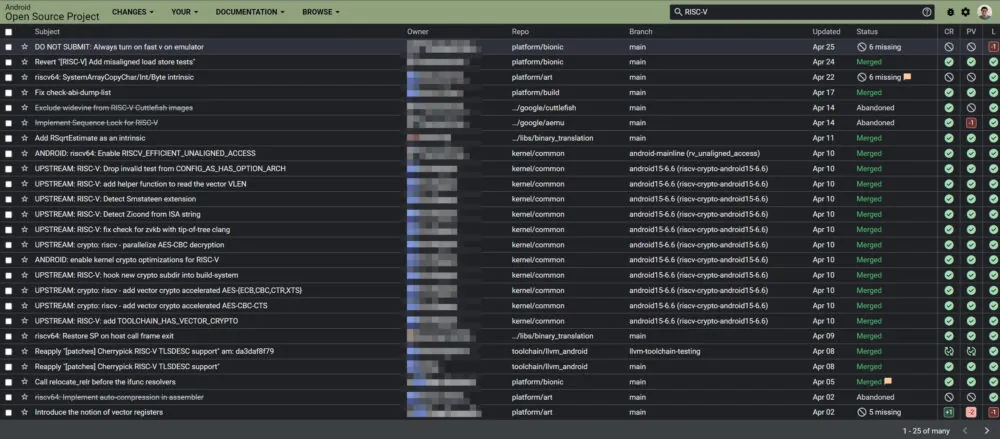
Task: Open 'UPSTREAM: RISC-V: Detect Smstateen extension' change
Action: tap(115, 199)
